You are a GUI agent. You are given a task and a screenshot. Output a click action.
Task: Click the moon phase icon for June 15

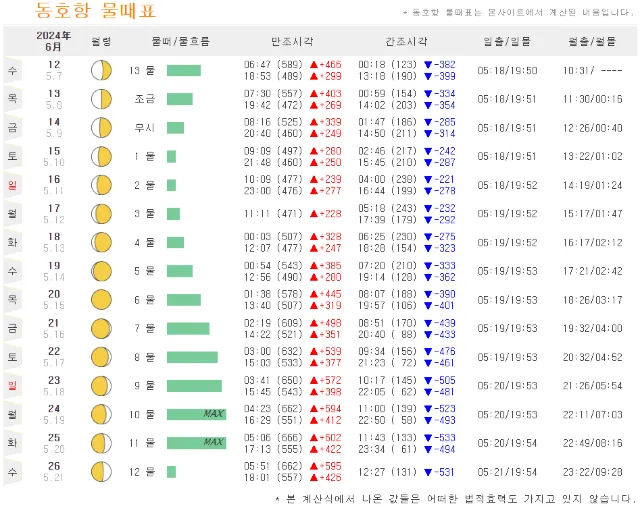point(100,156)
